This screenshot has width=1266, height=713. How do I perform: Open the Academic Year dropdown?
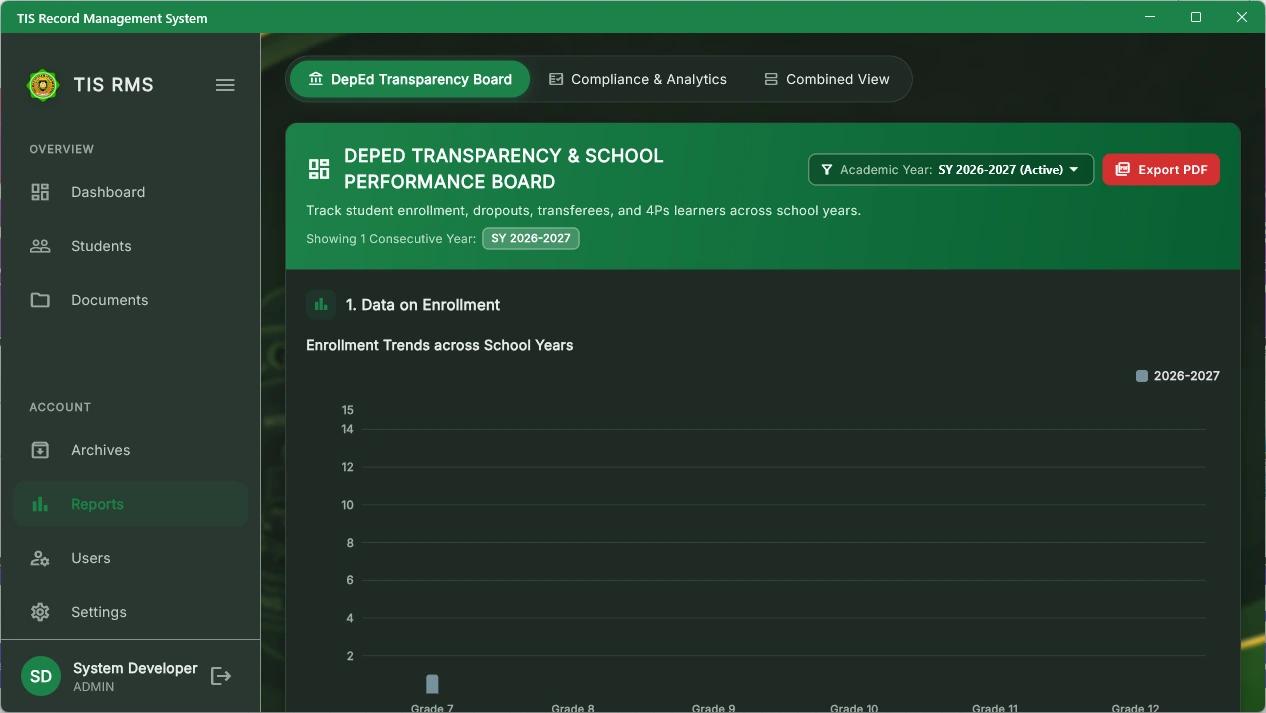point(951,170)
